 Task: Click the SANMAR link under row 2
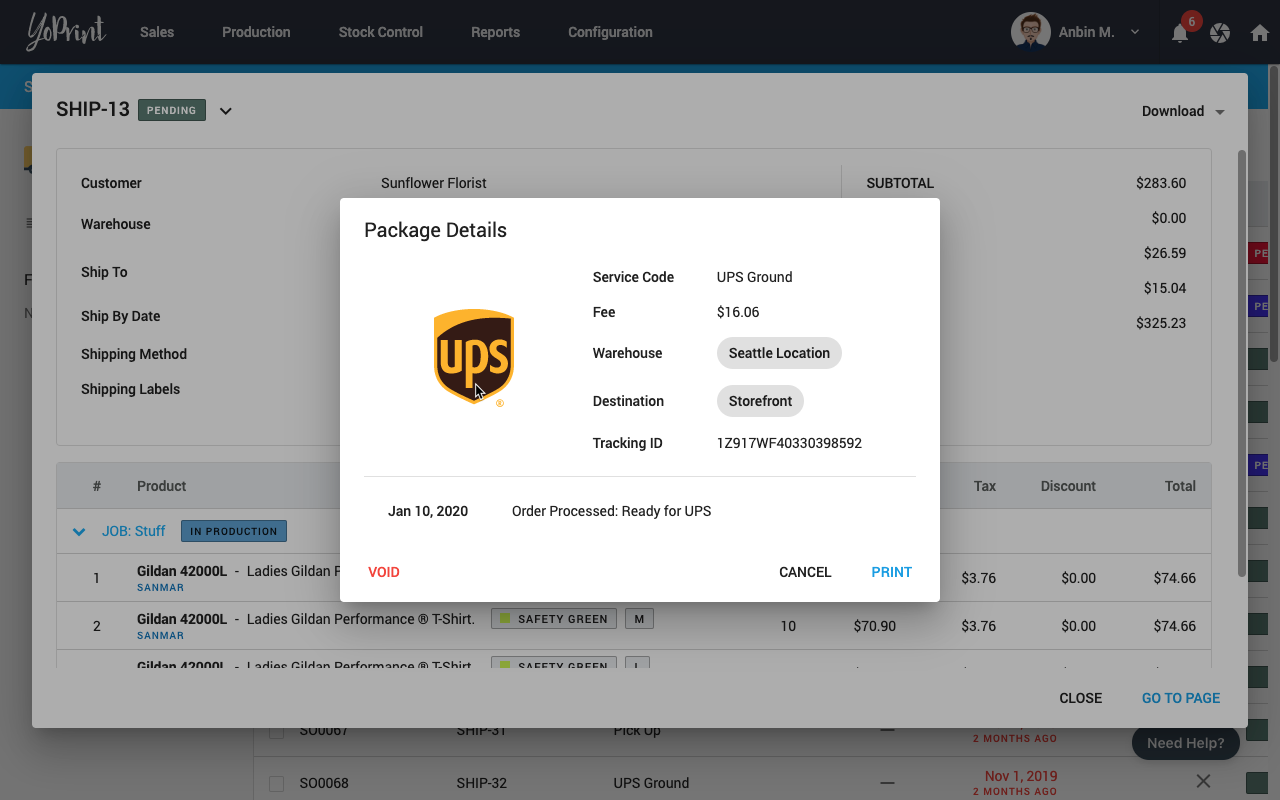coord(160,636)
